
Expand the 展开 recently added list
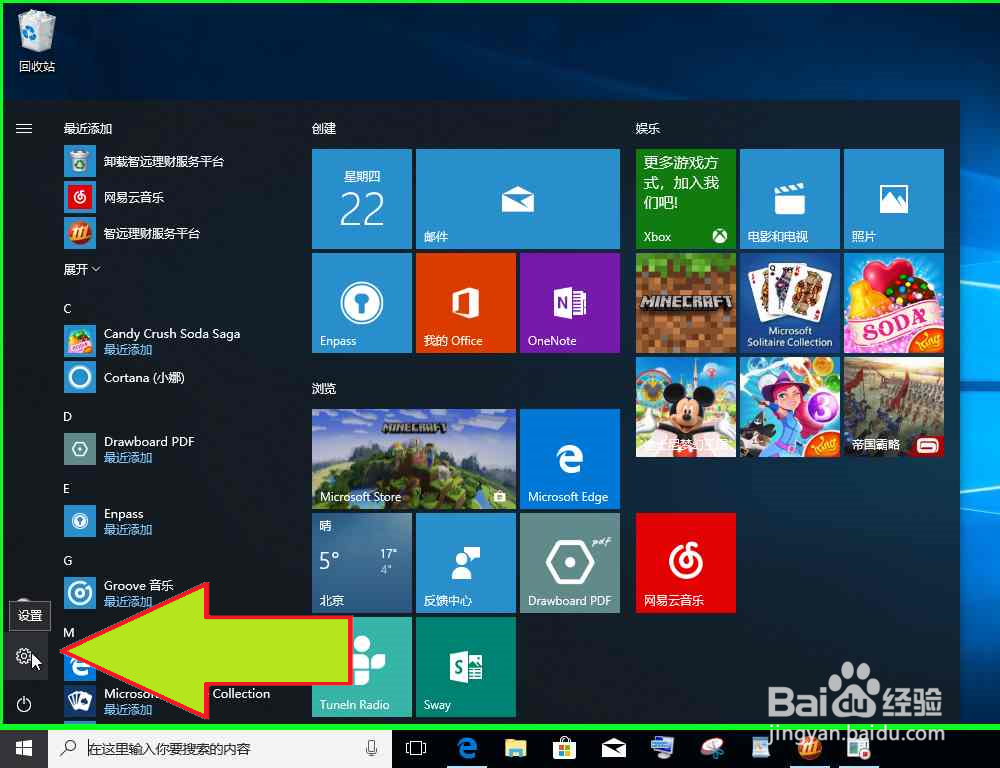point(82,269)
